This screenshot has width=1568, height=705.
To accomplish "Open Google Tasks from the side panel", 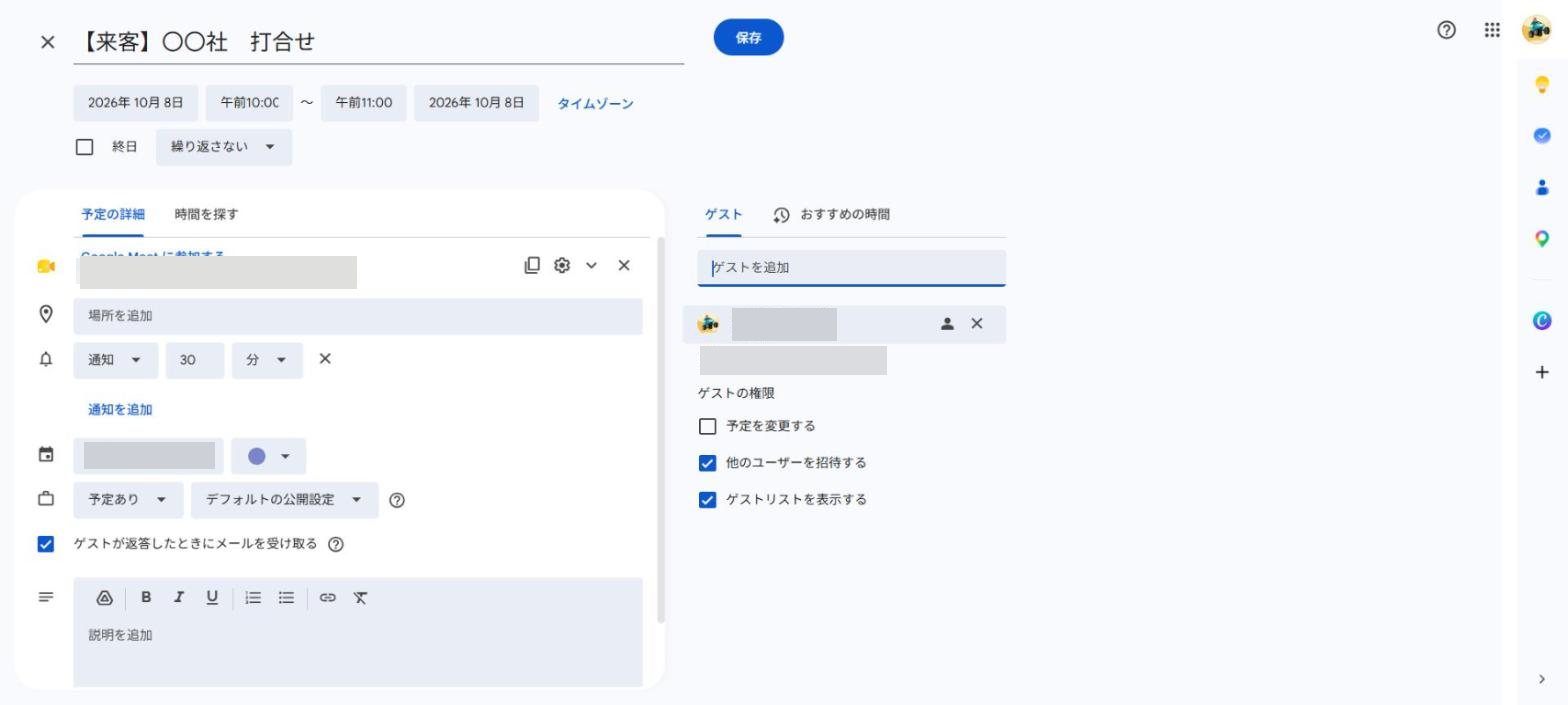I will tap(1542, 135).
